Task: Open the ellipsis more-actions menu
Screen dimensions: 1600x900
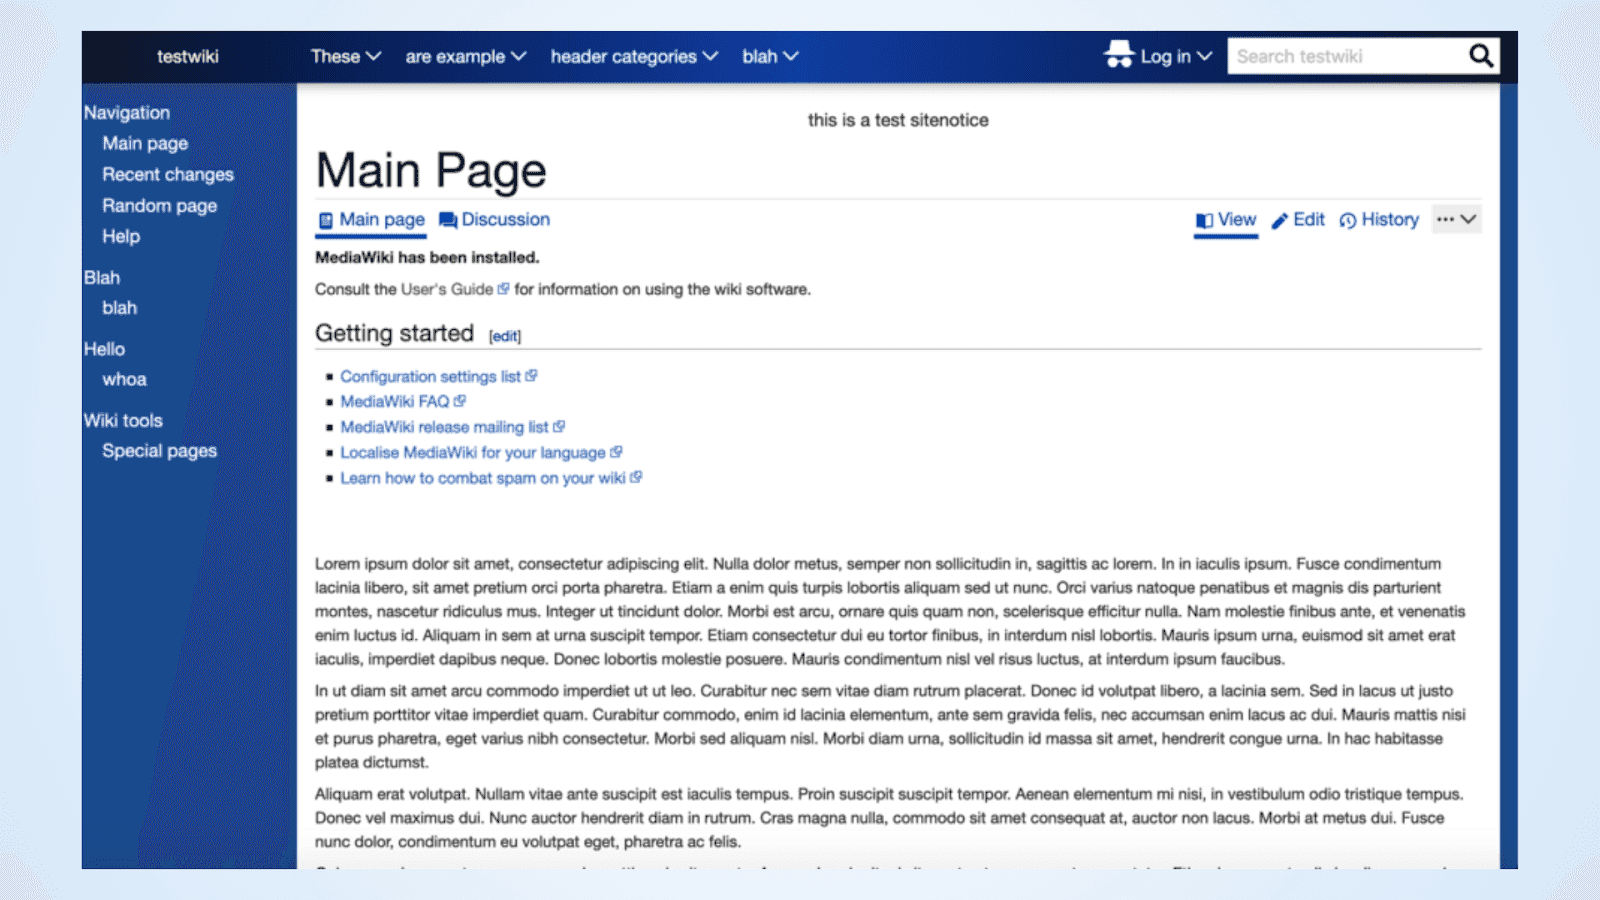Action: (x=1448, y=218)
